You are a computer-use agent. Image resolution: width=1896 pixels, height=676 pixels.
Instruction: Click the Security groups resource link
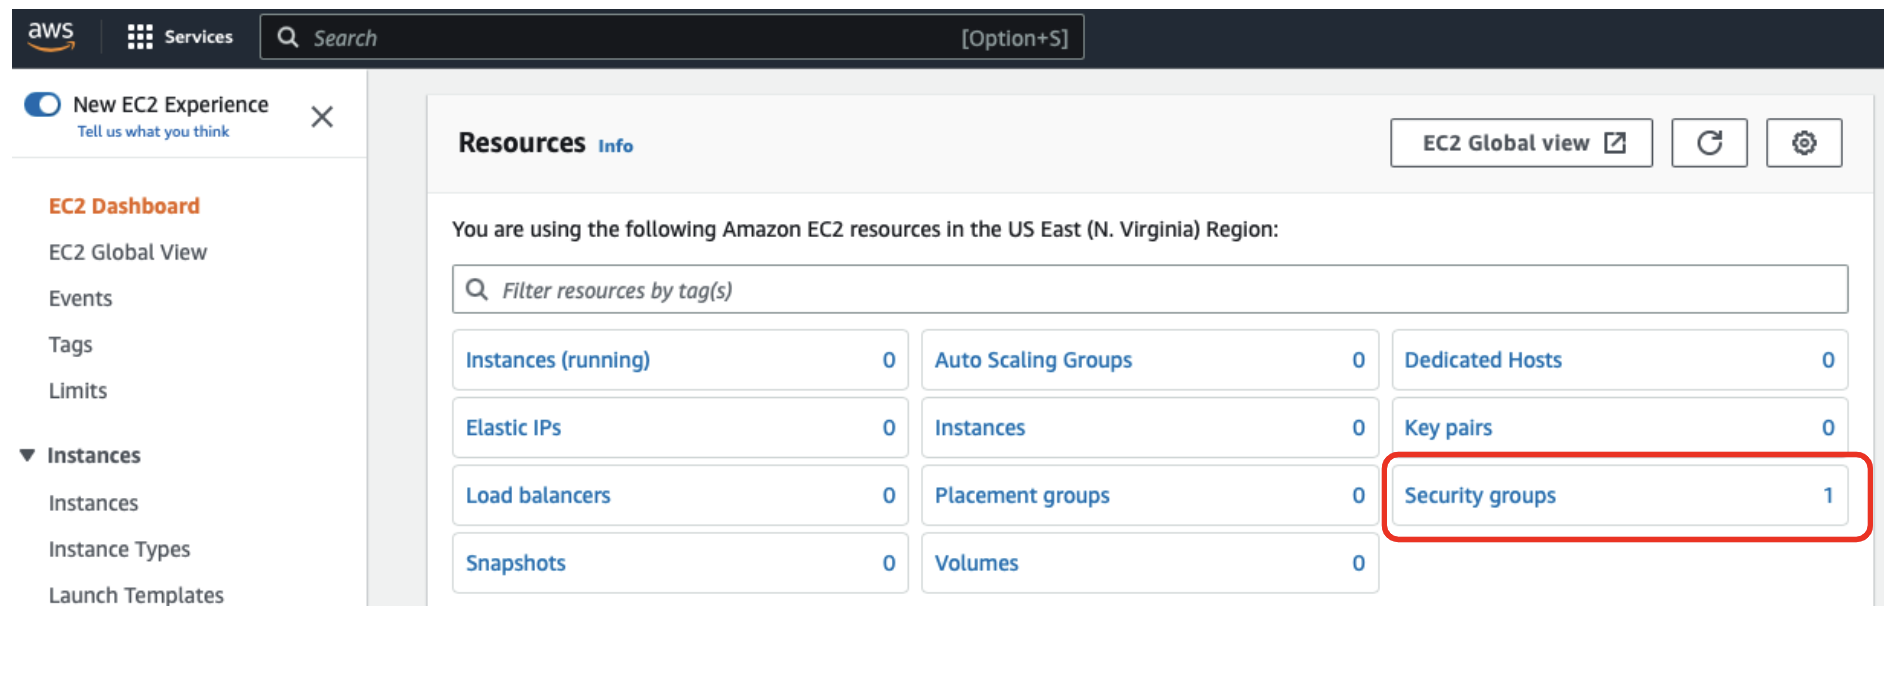[x=1479, y=495]
